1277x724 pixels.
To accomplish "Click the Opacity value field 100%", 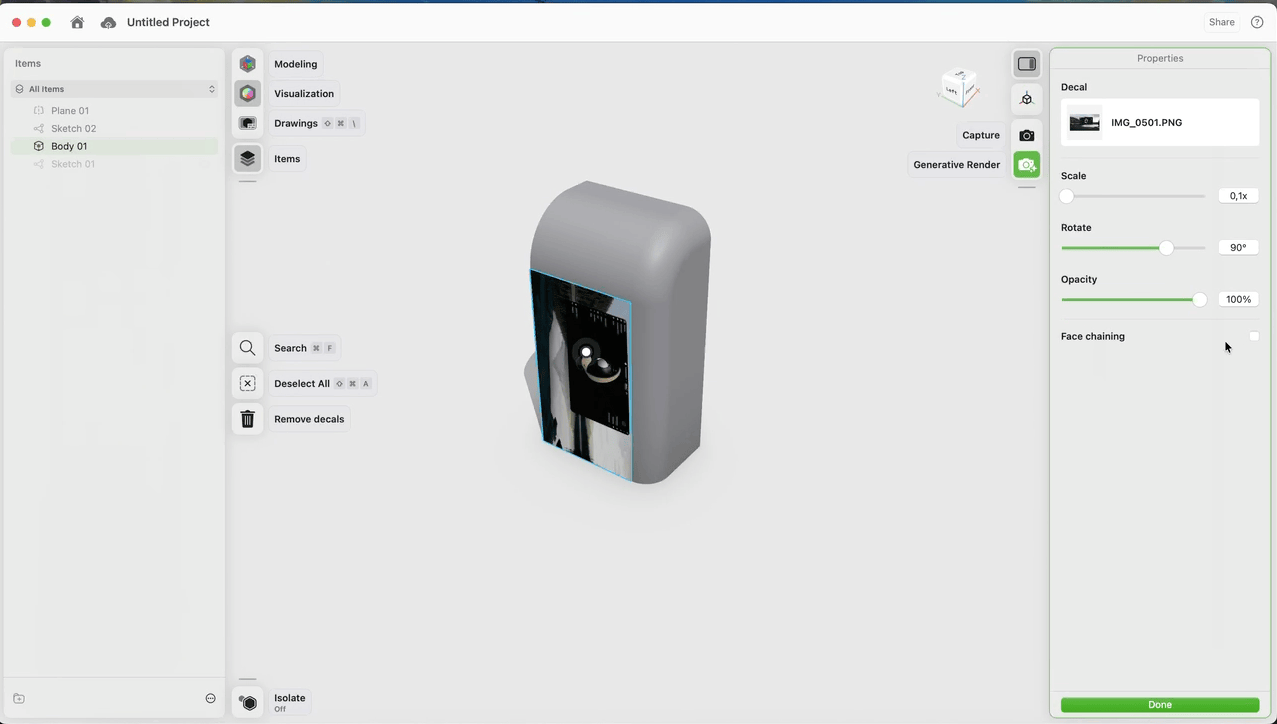I will (x=1238, y=300).
